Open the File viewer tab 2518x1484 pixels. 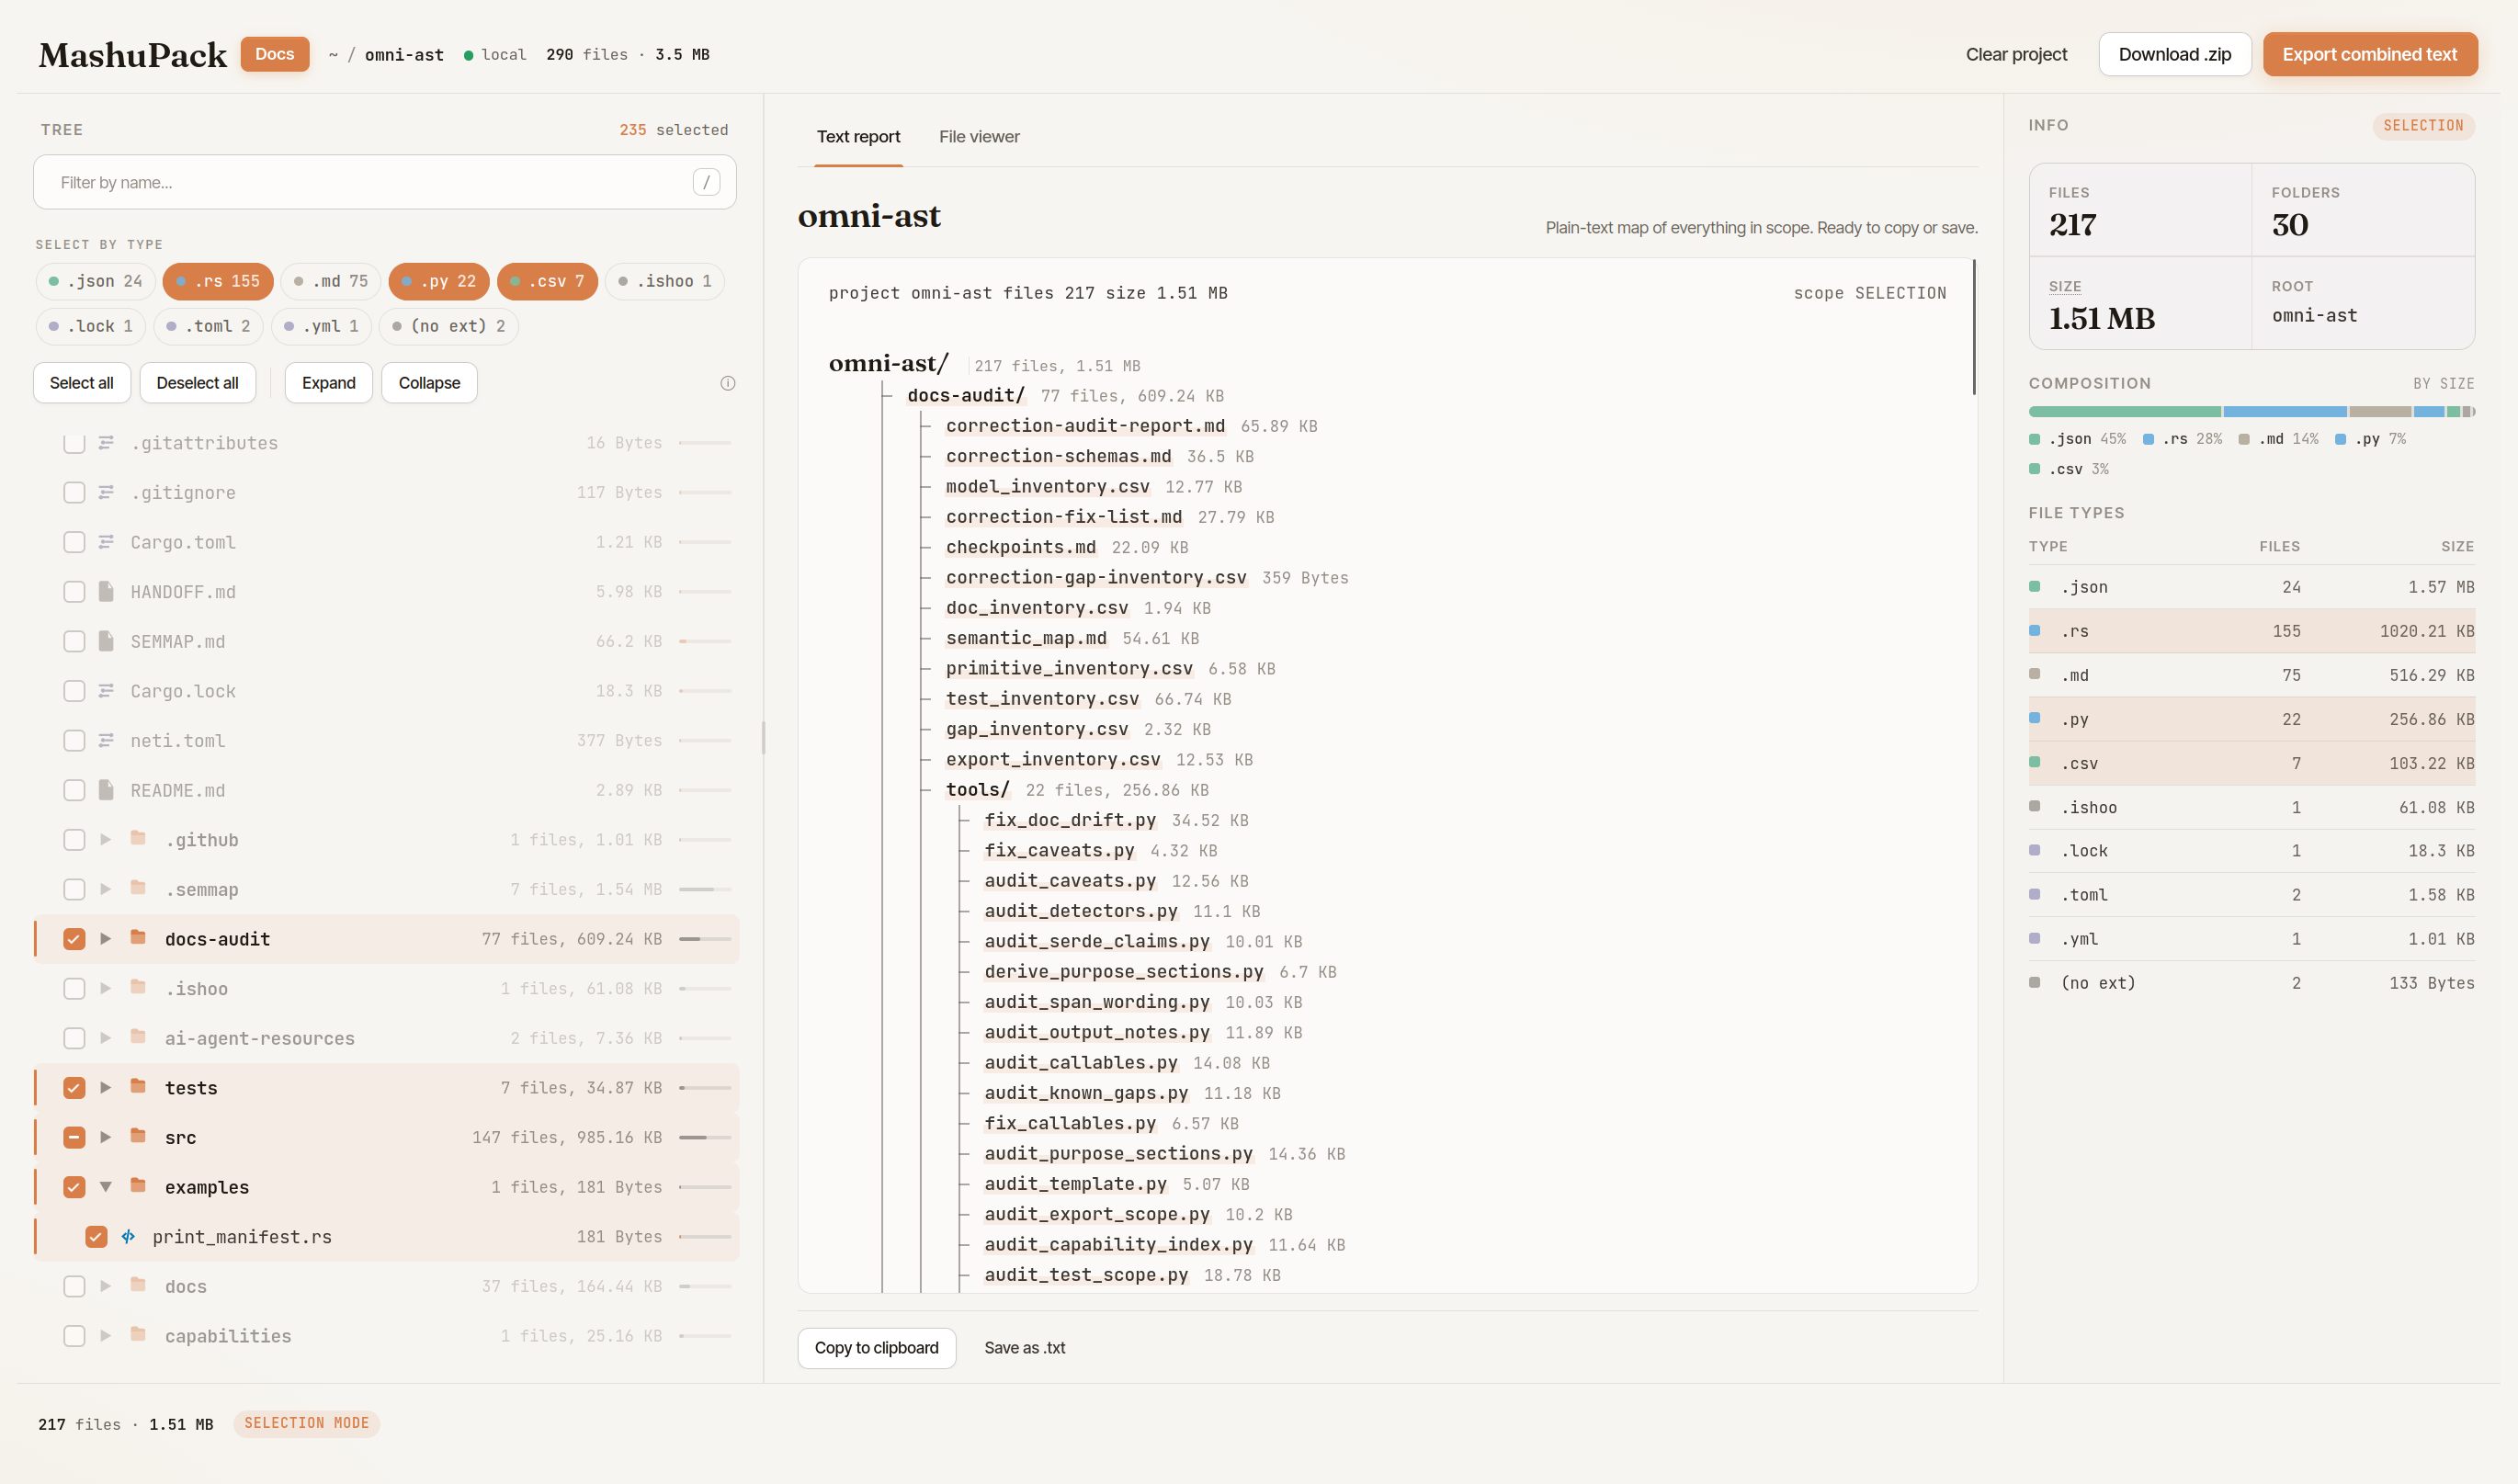click(979, 137)
